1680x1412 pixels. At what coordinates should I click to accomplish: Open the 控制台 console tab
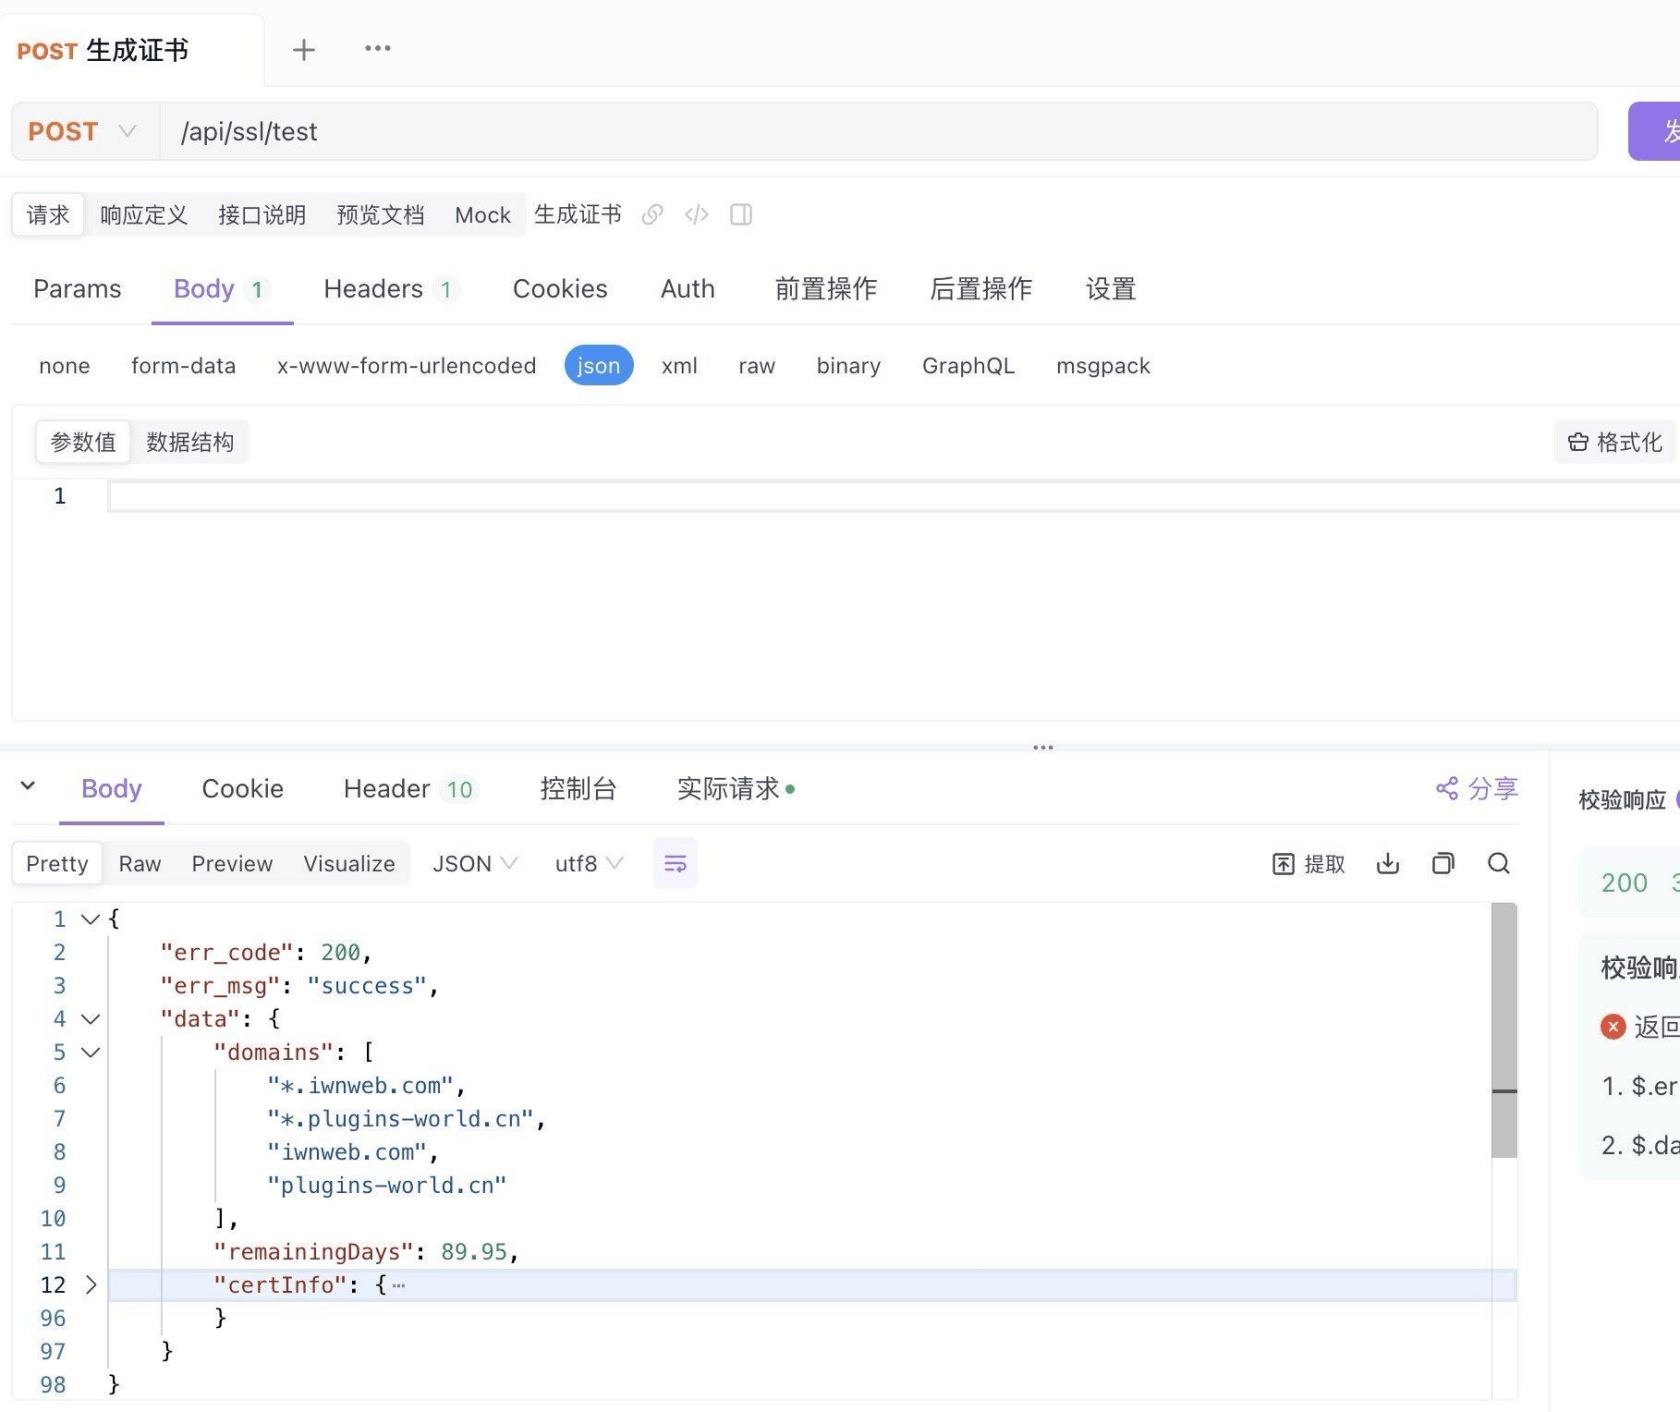578,789
